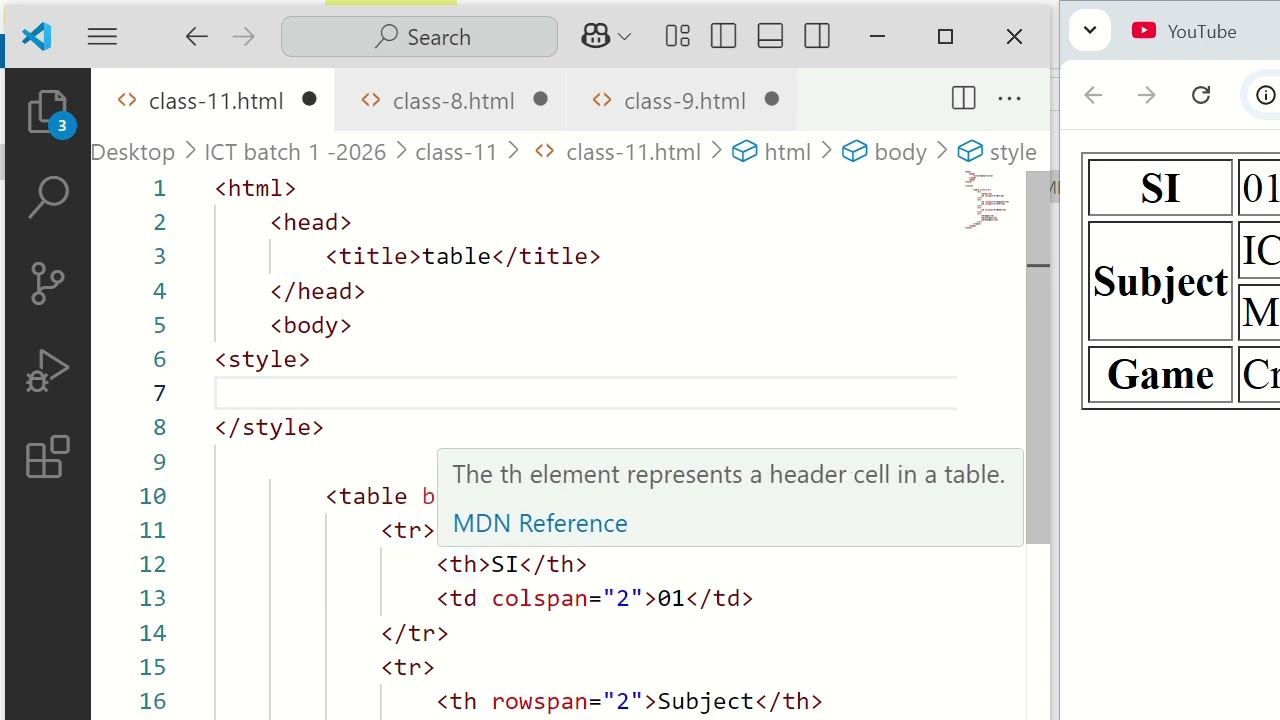Click the editor vertical scrollbar thumb
Screen dimensions: 1280x720
coord(1038,358)
